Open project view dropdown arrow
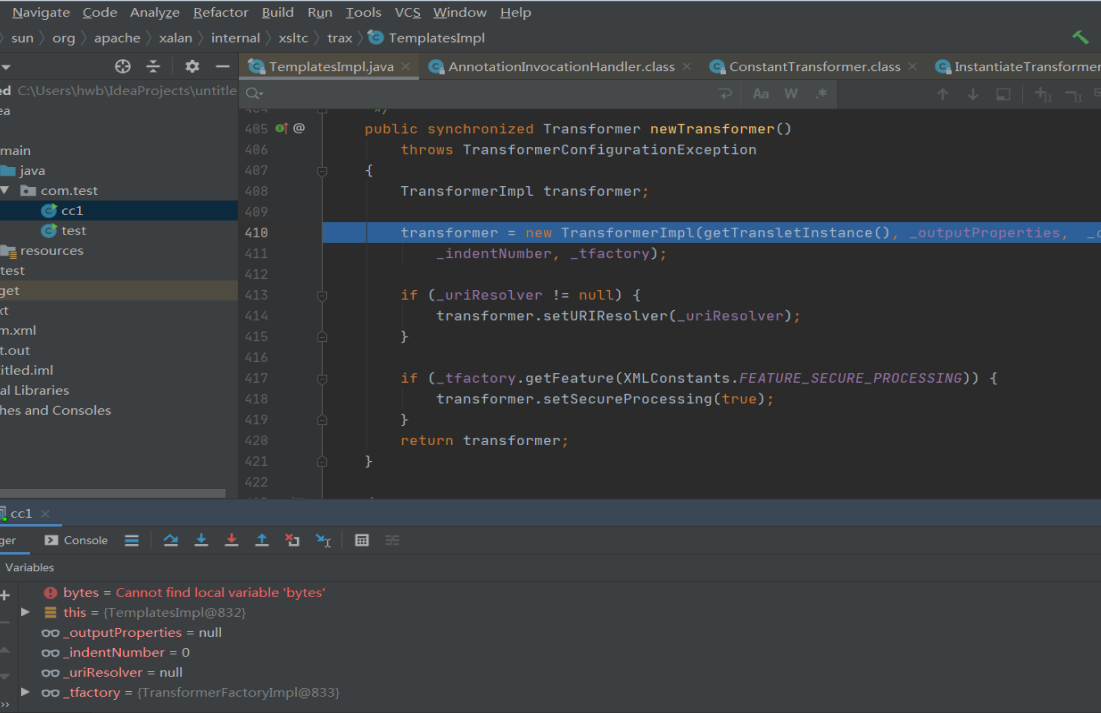Viewport: 1101px width, 713px height. (x=5, y=67)
